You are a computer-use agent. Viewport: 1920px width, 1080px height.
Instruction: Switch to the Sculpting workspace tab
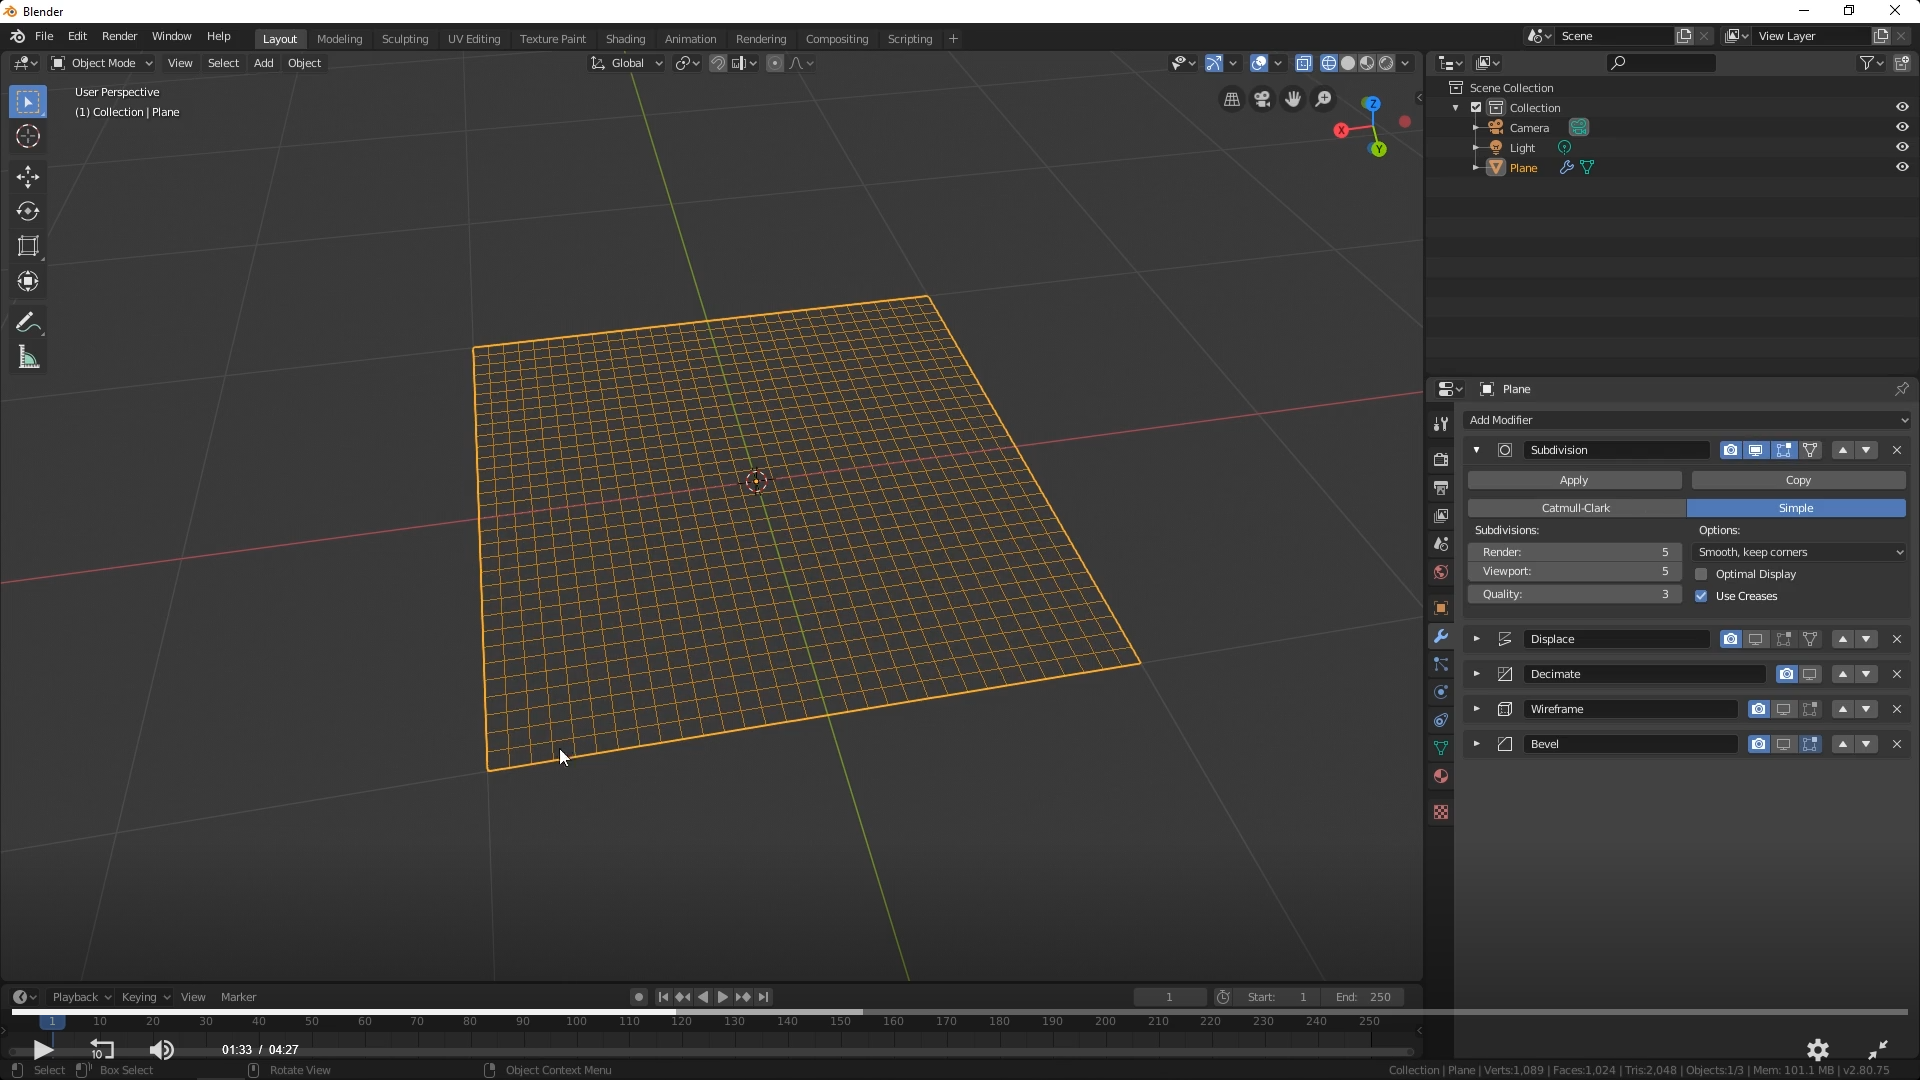[405, 39]
